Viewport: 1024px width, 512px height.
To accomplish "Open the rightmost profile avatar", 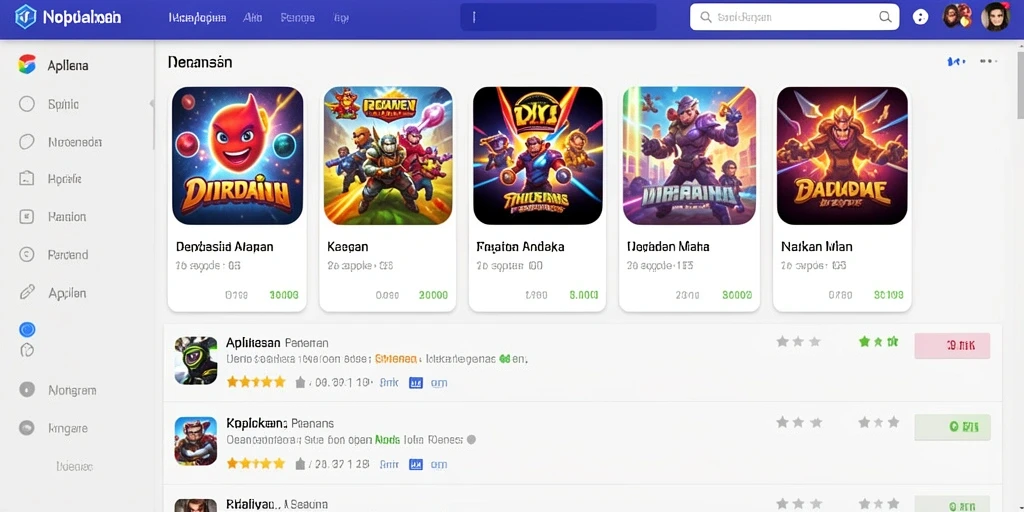I will click(995, 16).
